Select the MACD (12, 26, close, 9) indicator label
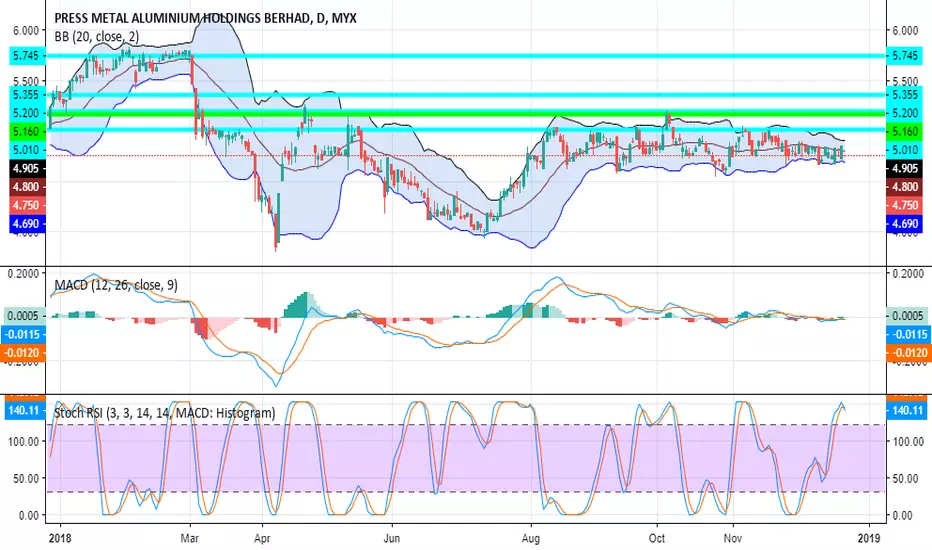 (x=116, y=285)
